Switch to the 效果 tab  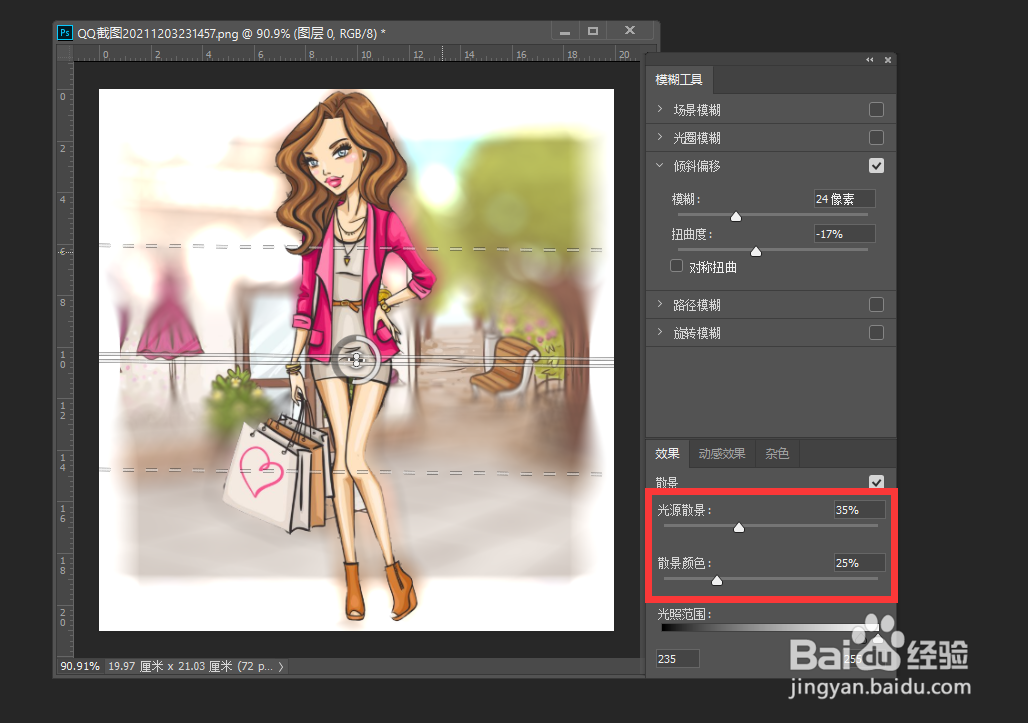coord(667,454)
